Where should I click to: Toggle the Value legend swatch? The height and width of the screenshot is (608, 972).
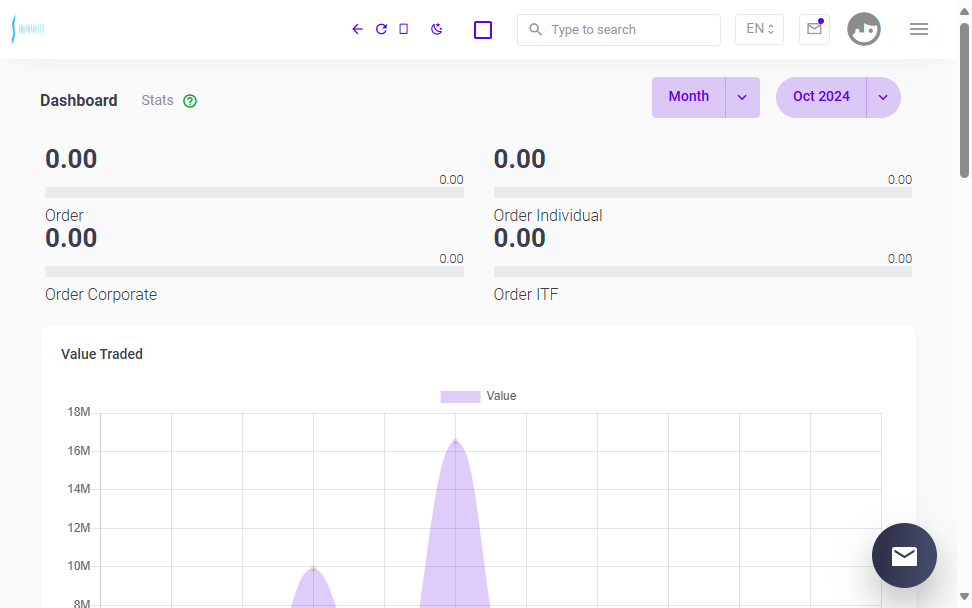pos(460,397)
